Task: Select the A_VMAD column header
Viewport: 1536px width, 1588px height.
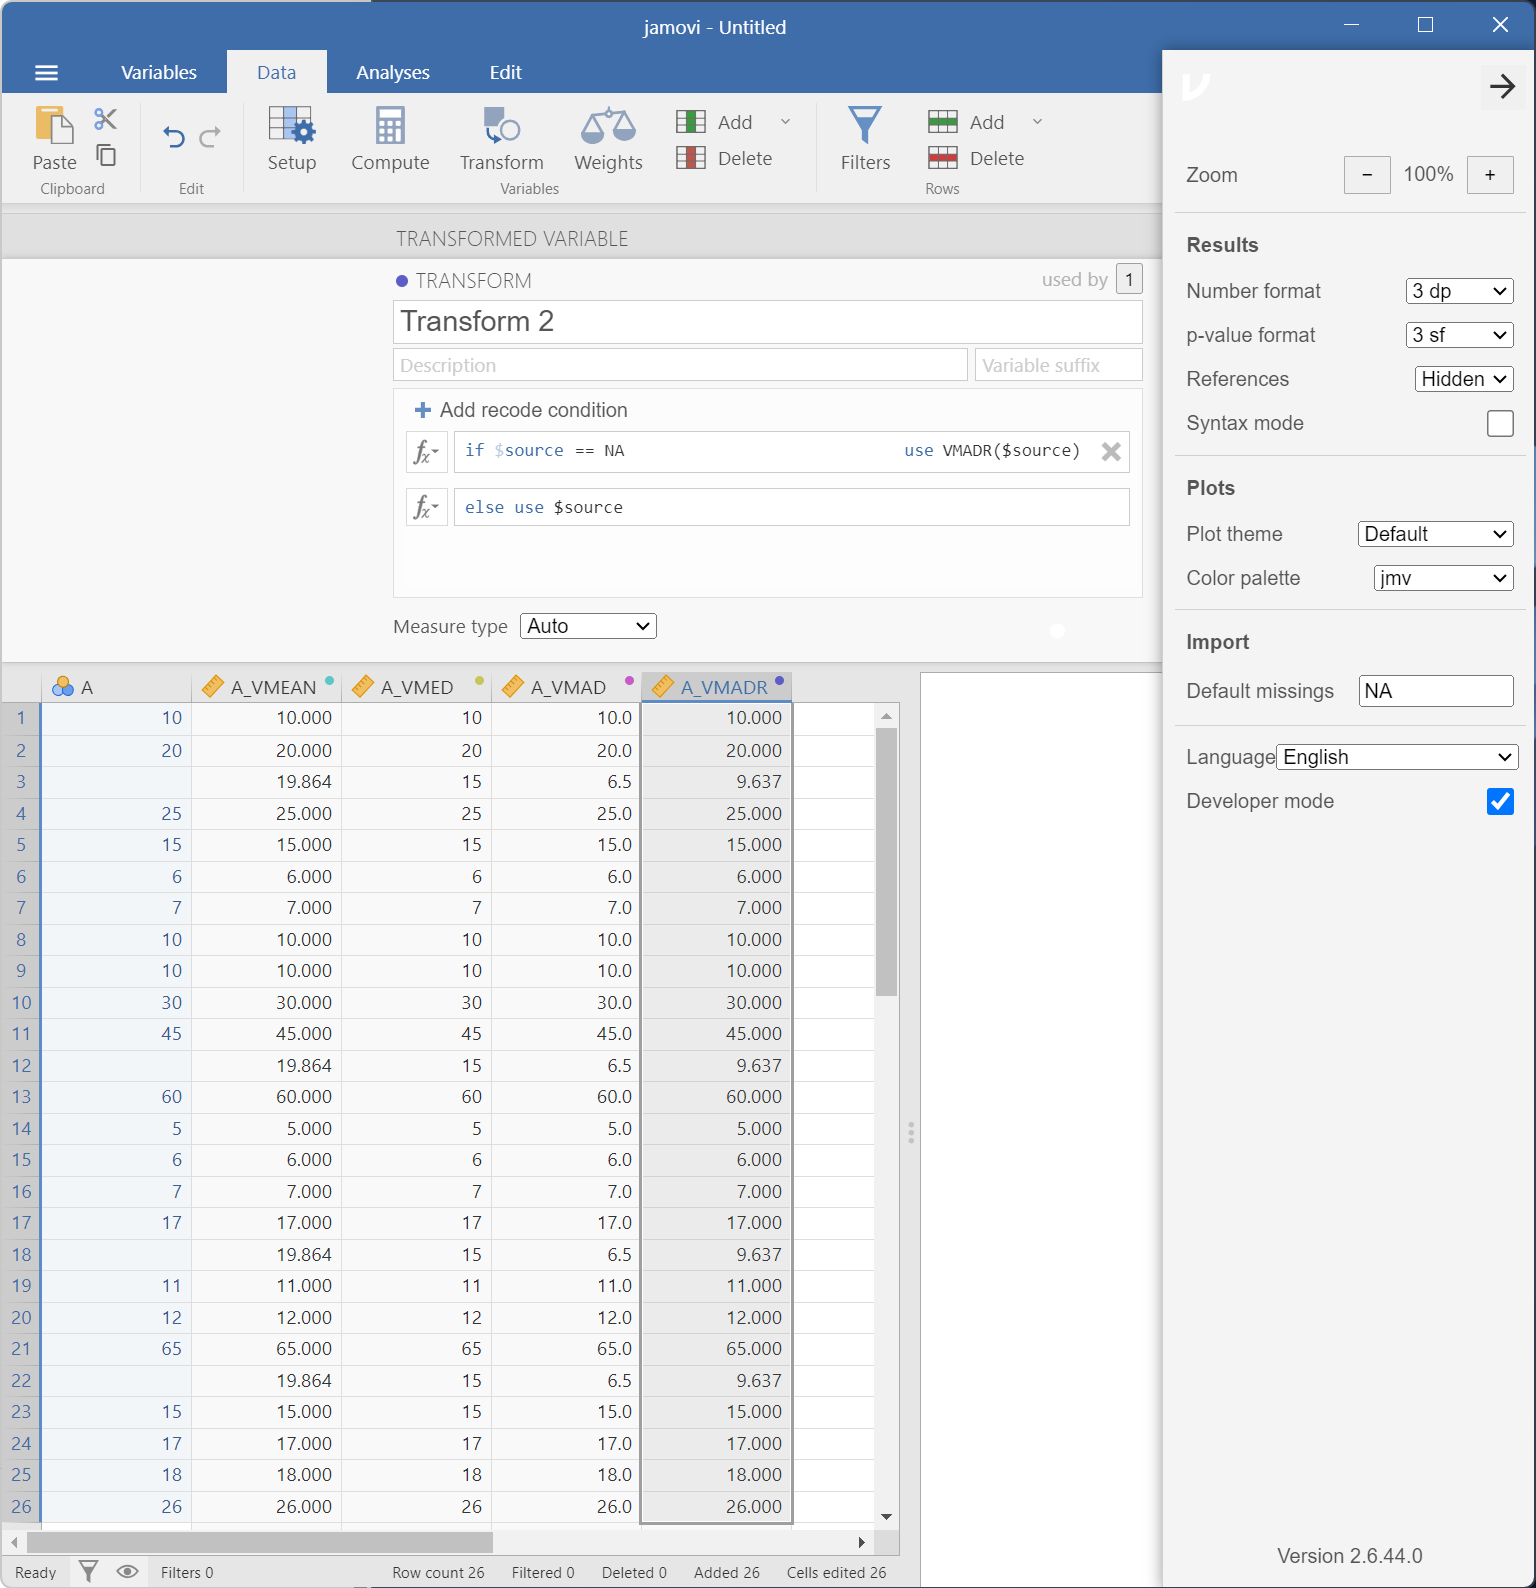Action: tap(566, 687)
